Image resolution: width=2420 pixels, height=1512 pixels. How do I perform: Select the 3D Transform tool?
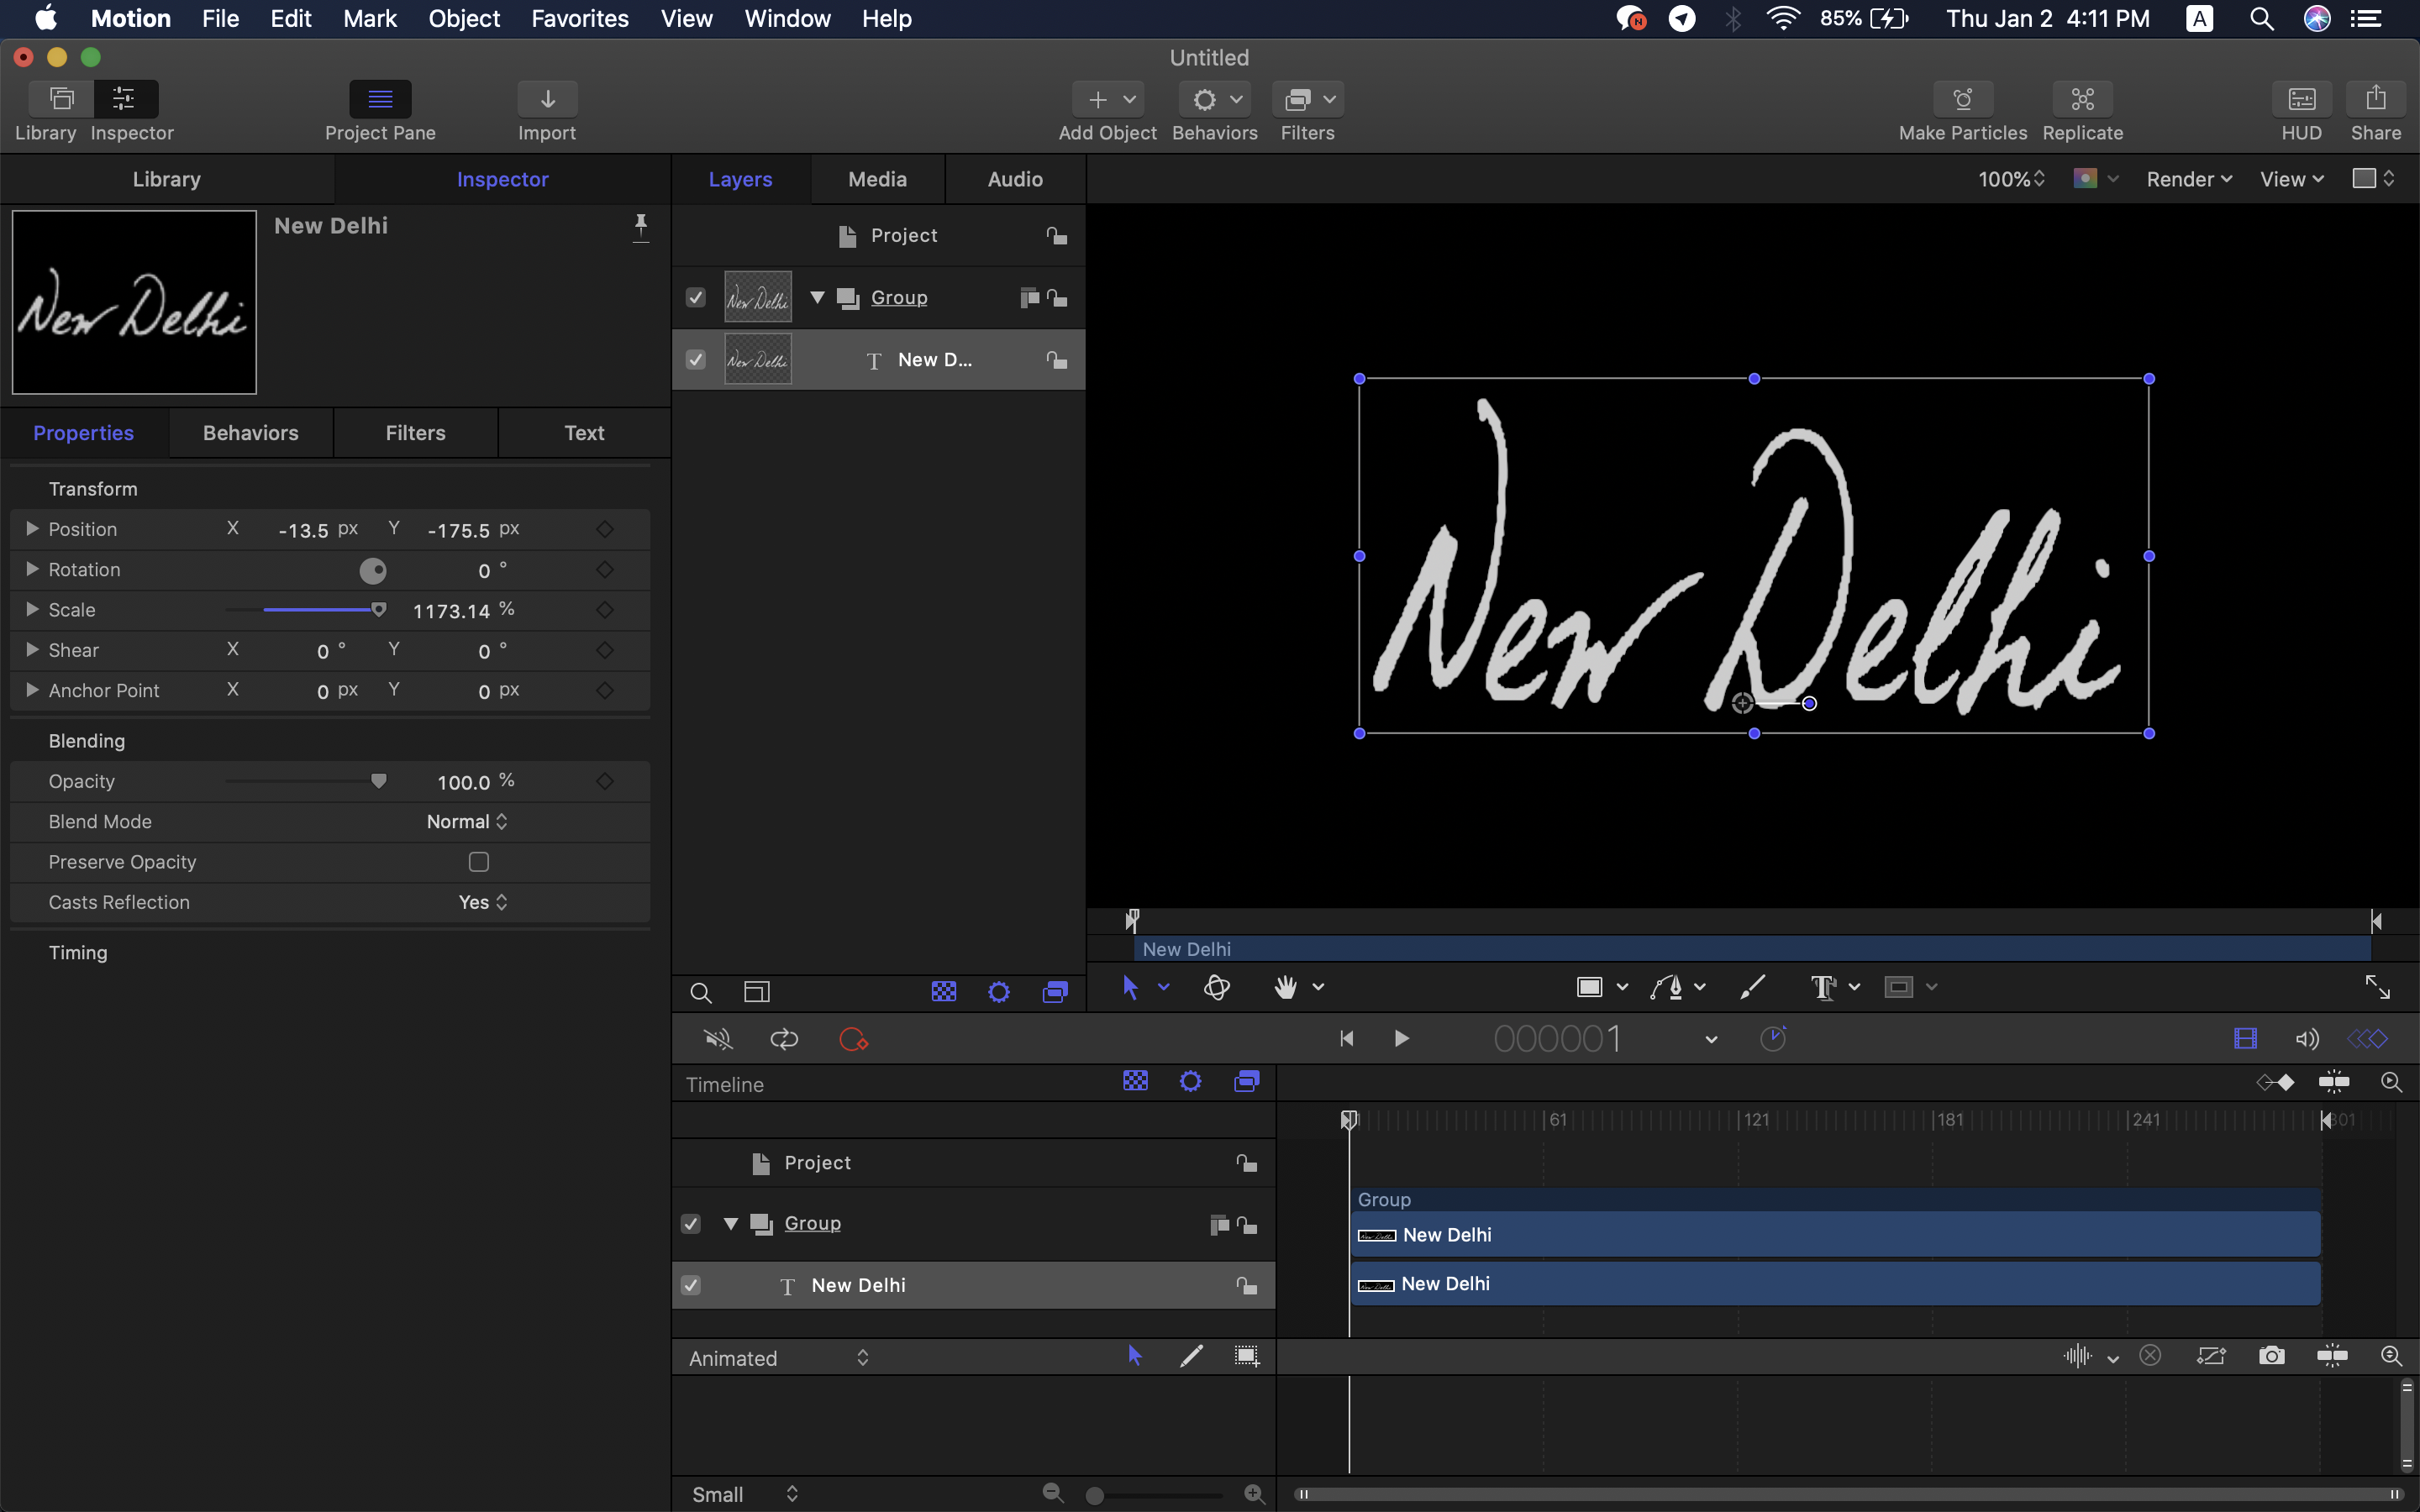click(1216, 988)
